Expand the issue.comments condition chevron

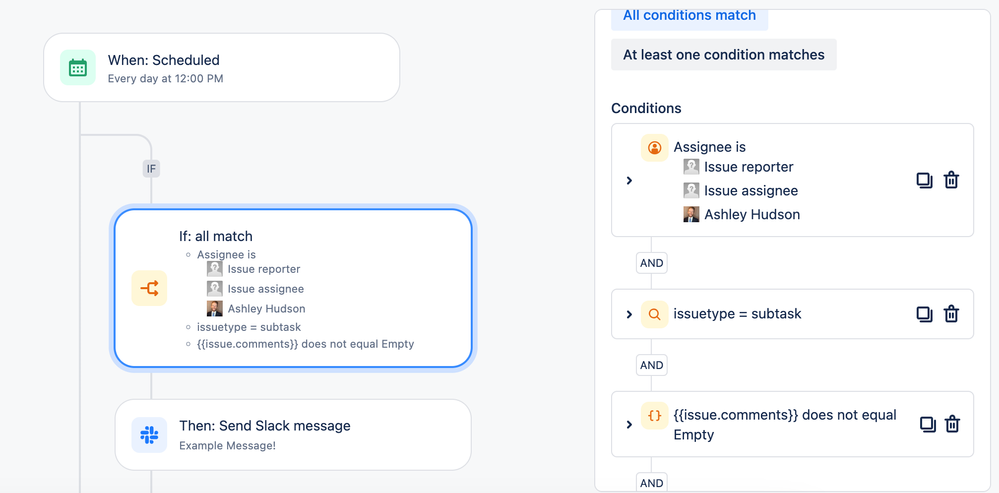pos(629,424)
